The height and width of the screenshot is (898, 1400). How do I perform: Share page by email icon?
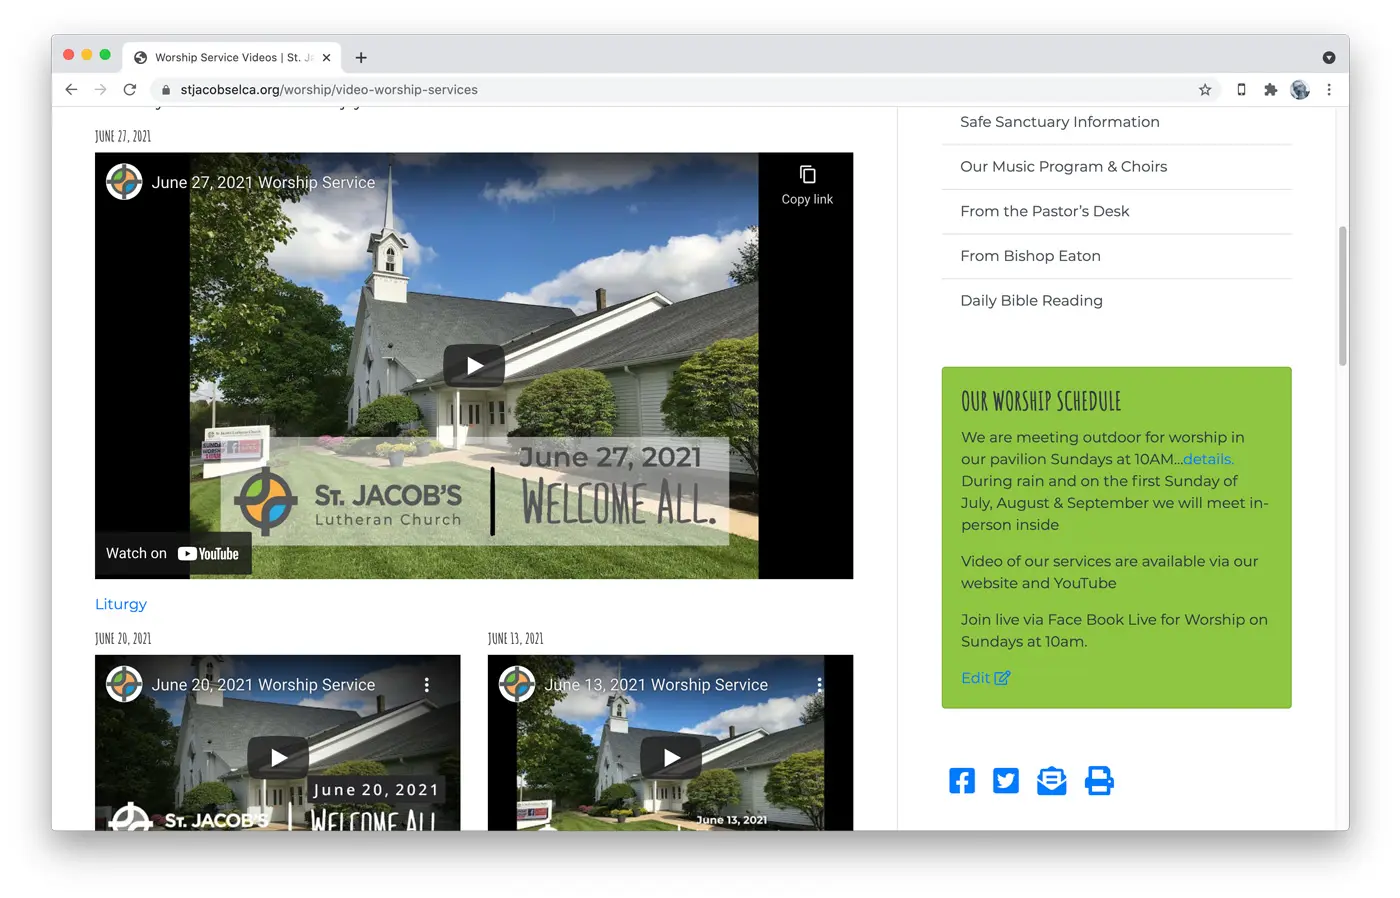(1052, 781)
